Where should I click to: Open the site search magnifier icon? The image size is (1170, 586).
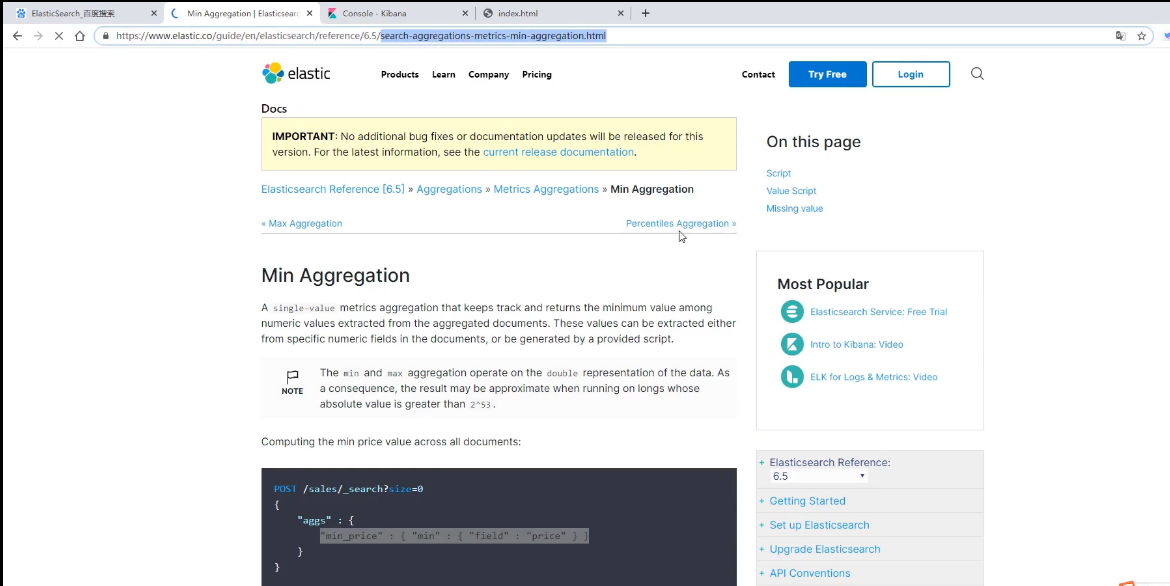pyautogui.click(x=977, y=74)
